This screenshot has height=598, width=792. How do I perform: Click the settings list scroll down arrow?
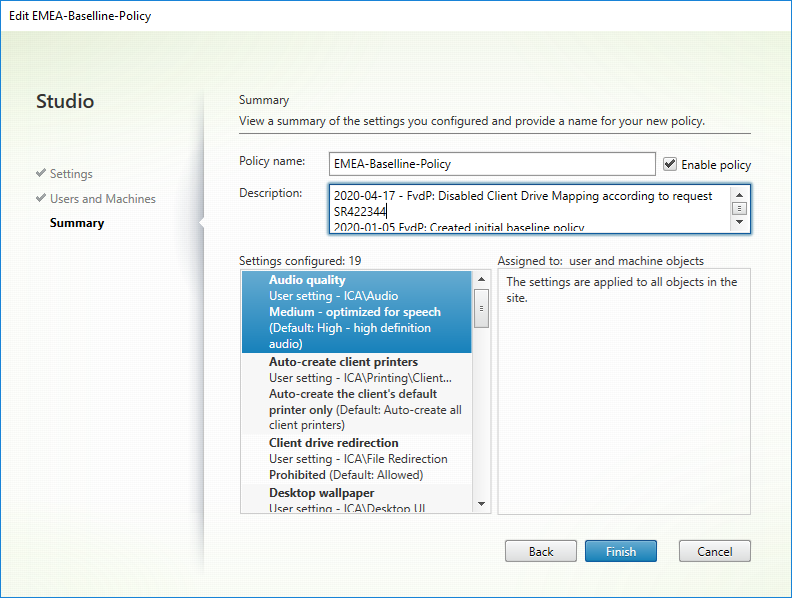pyautogui.click(x=481, y=504)
